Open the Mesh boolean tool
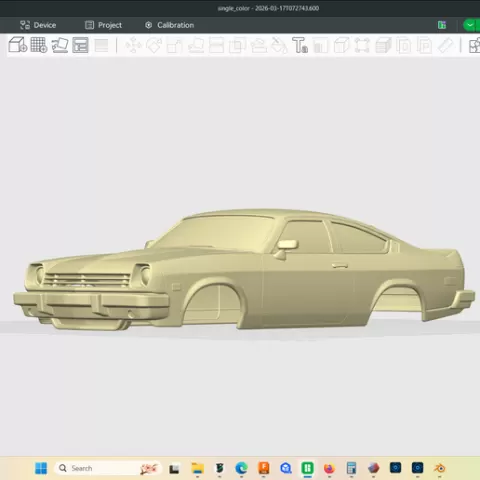 tap(237, 46)
